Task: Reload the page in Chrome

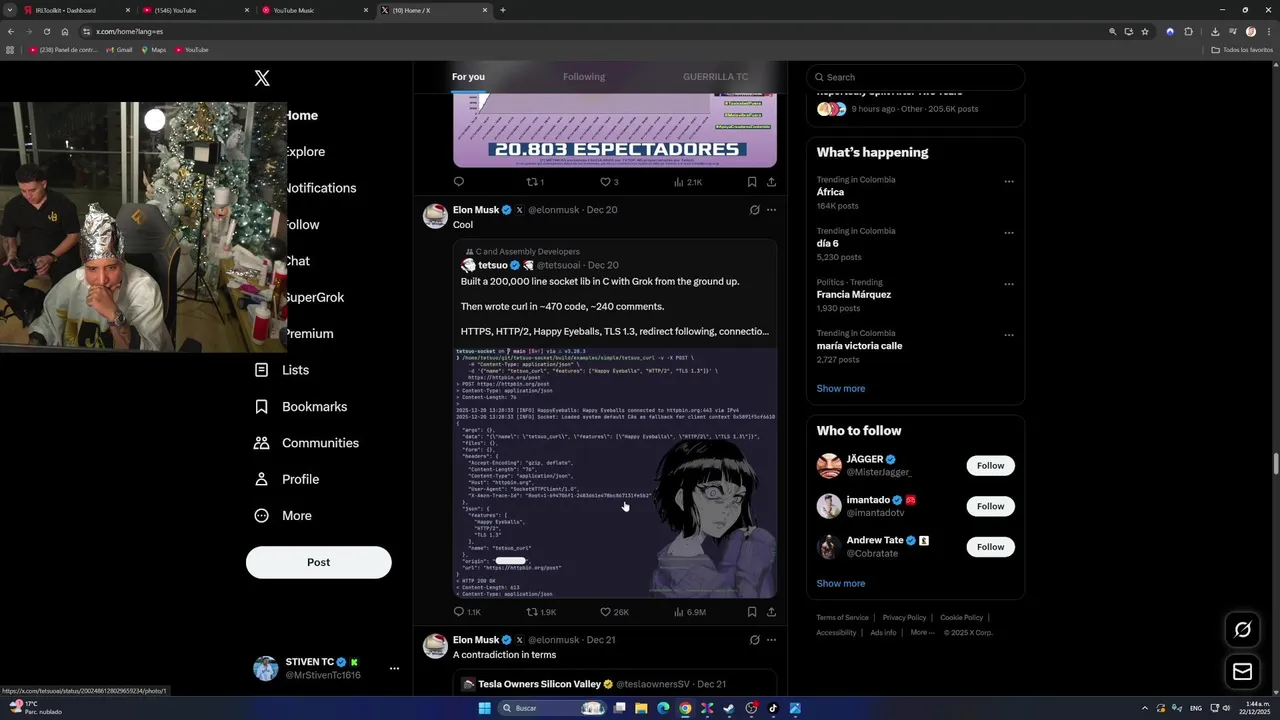Action: (x=48, y=31)
